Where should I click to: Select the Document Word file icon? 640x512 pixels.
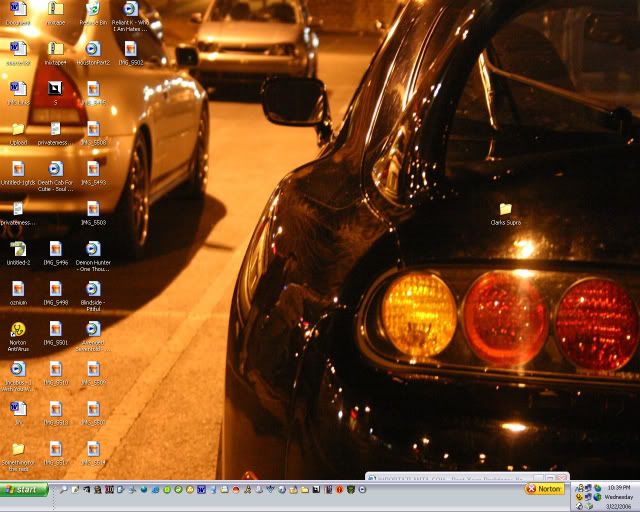[x=18, y=10]
